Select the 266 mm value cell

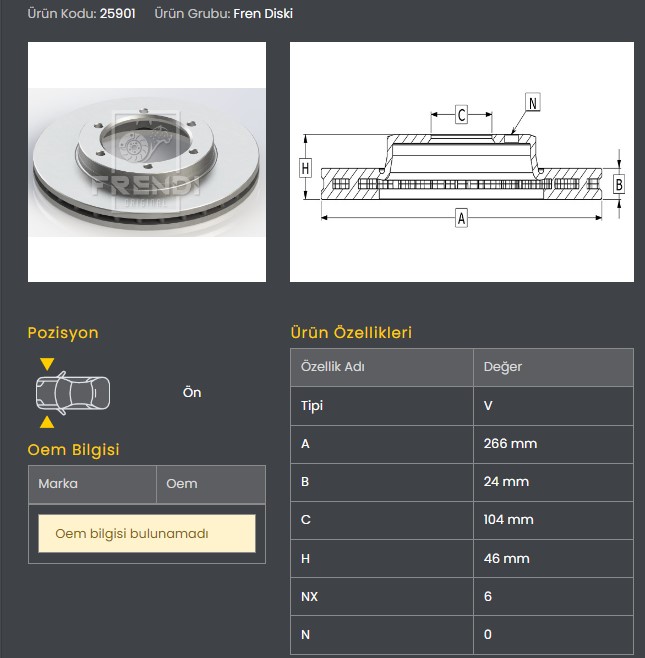coord(510,444)
